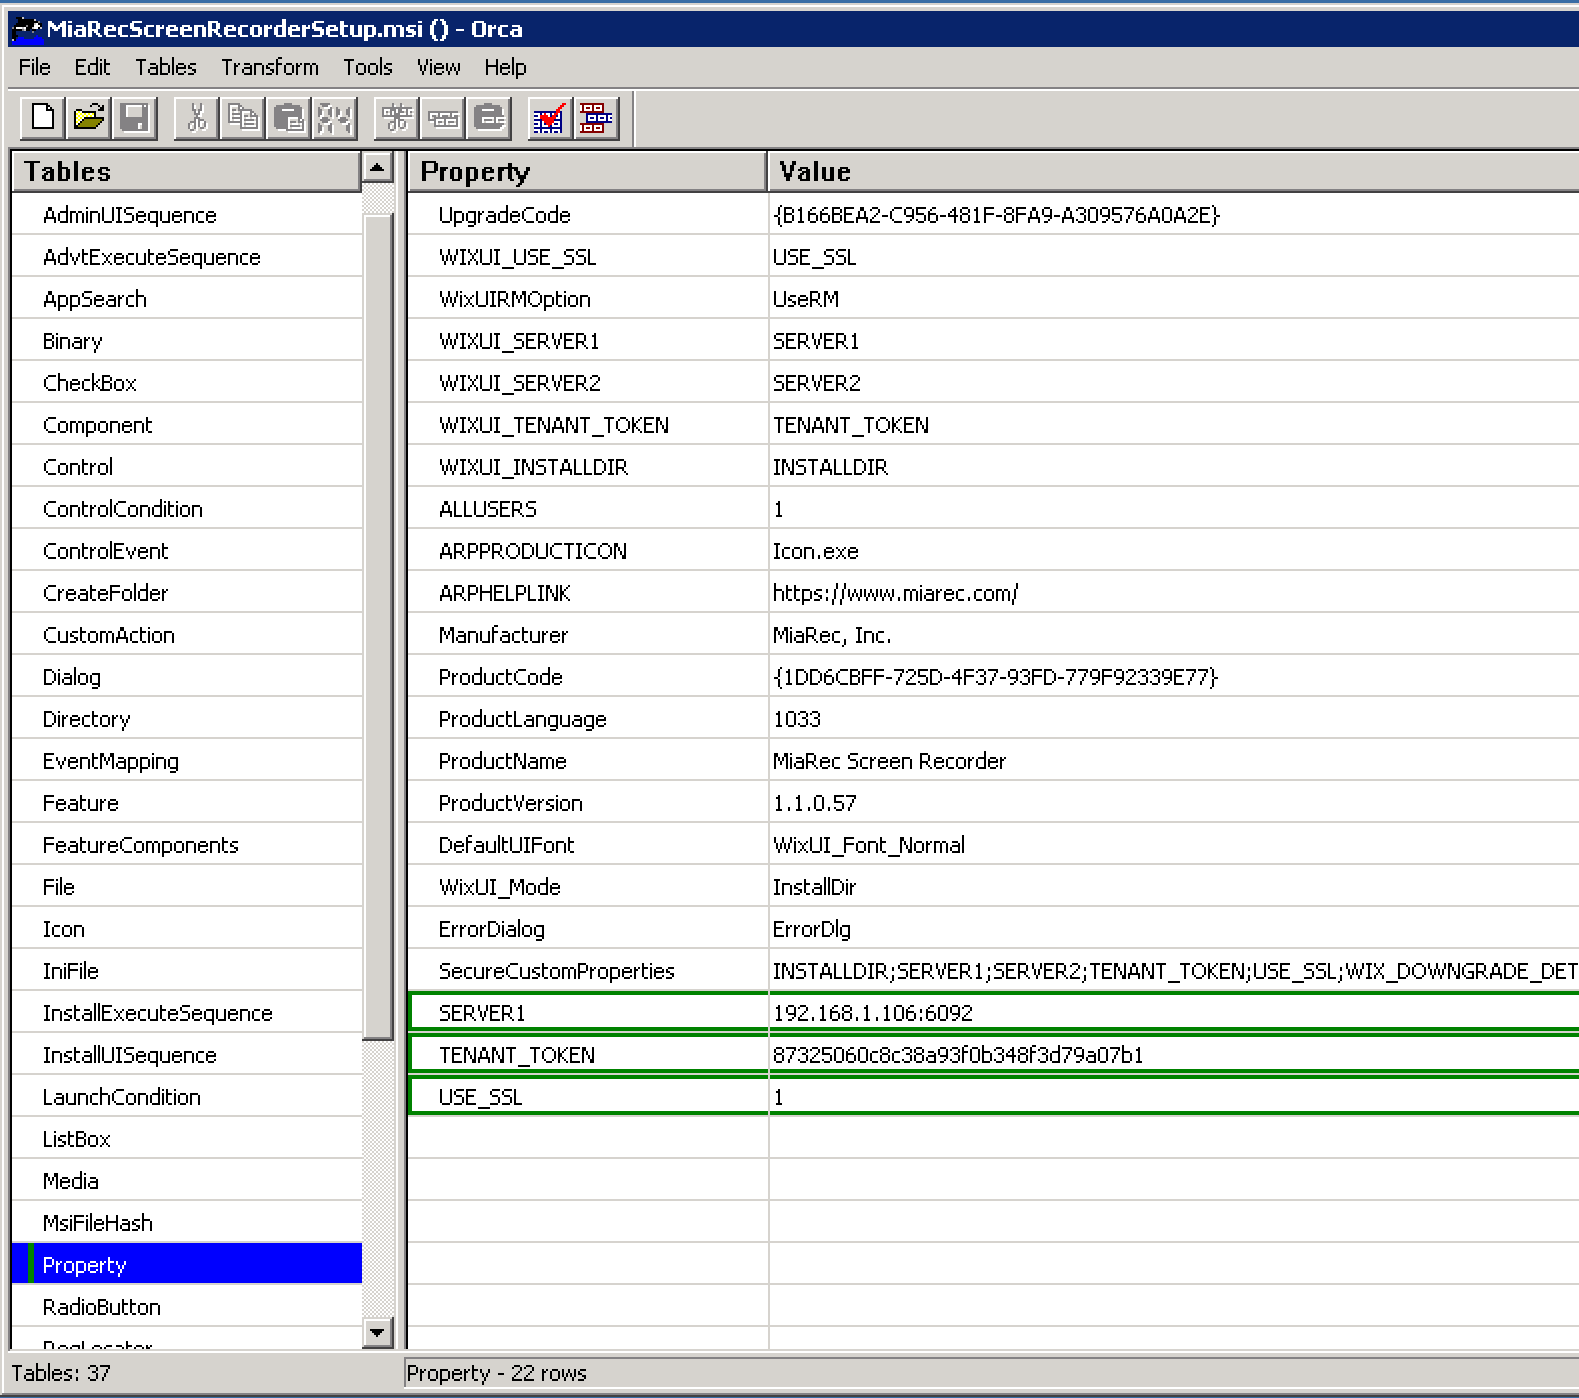Click the ProductName value MiaRec Screen Recorder
The height and width of the screenshot is (1398, 1579).
tap(889, 761)
